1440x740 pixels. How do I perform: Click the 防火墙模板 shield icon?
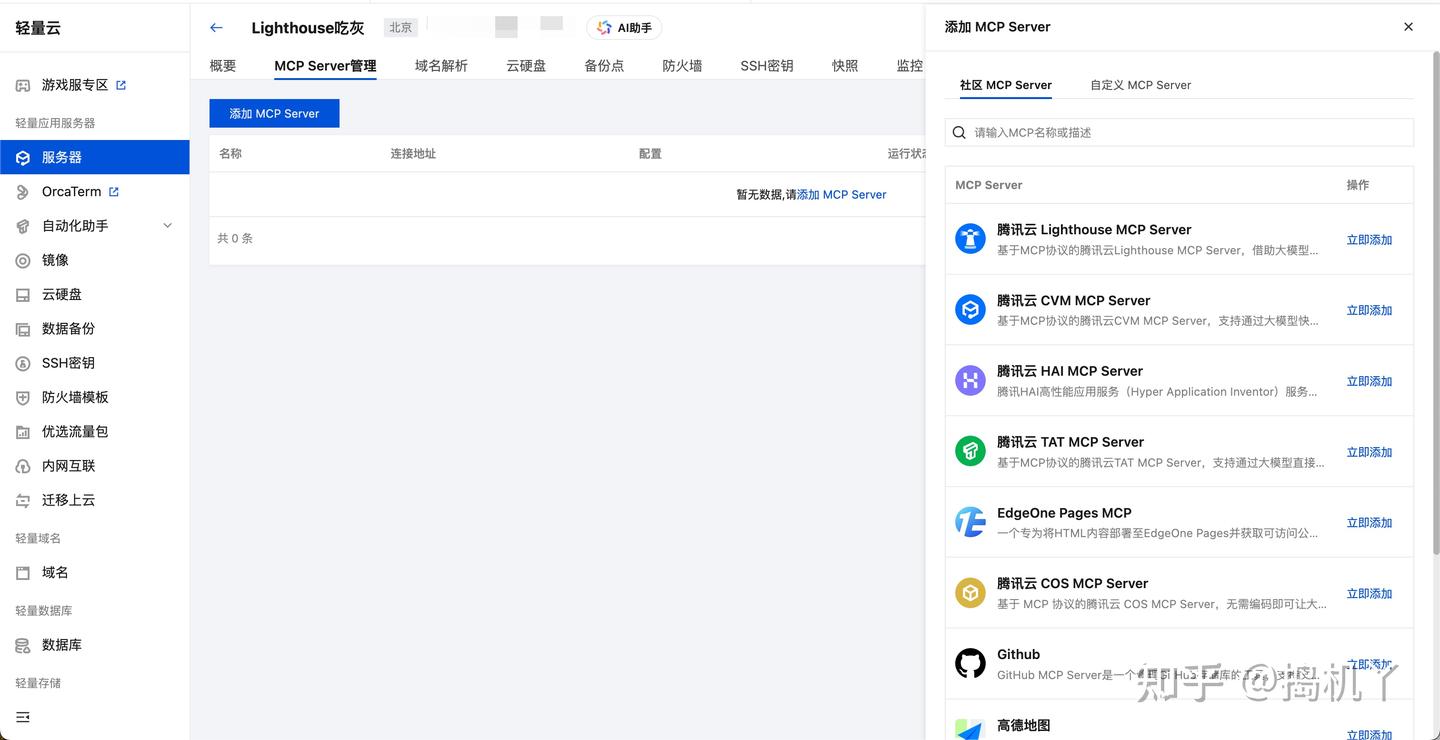click(x=22, y=397)
